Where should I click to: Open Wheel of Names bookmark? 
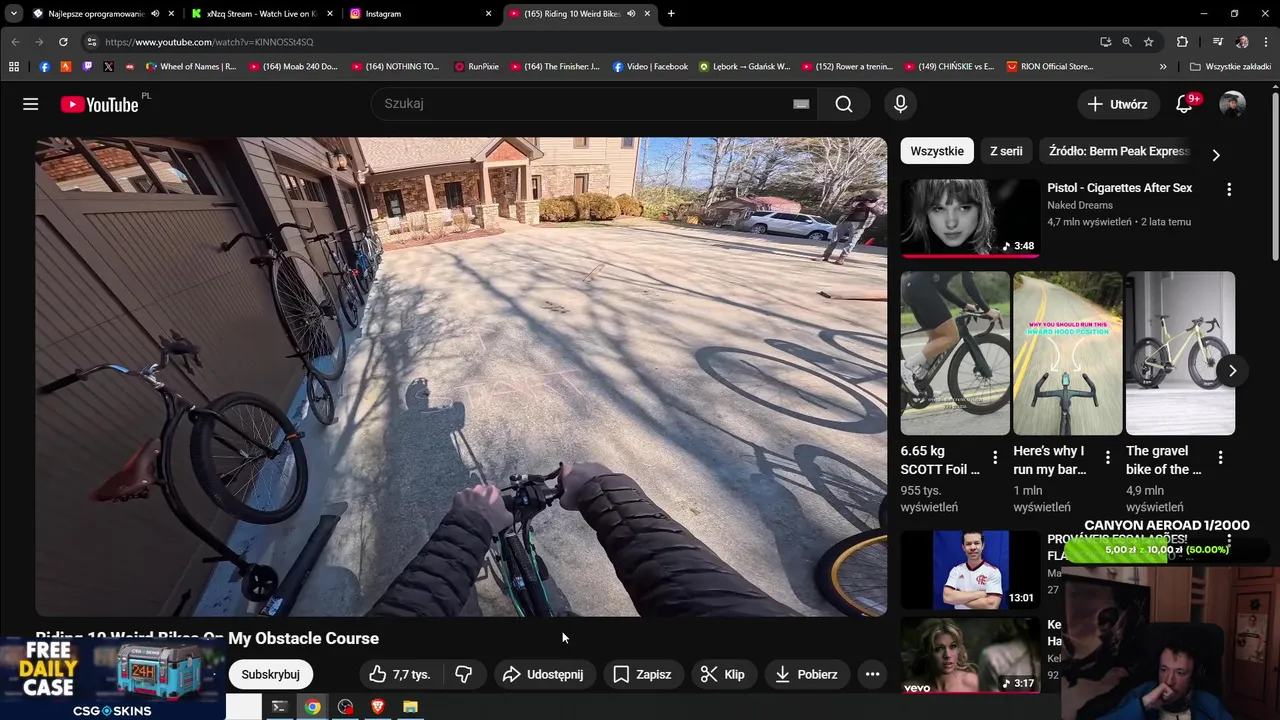point(191,67)
